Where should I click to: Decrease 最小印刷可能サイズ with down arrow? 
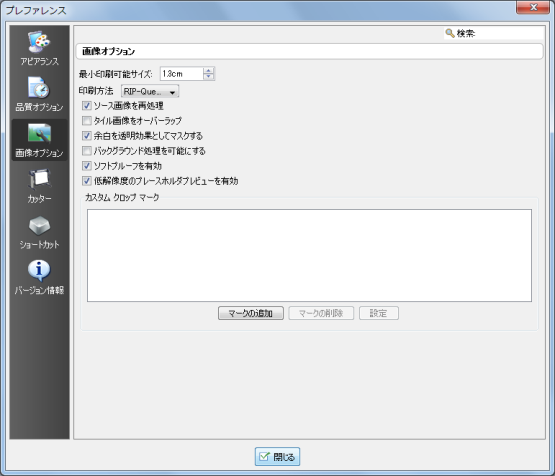(208, 77)
